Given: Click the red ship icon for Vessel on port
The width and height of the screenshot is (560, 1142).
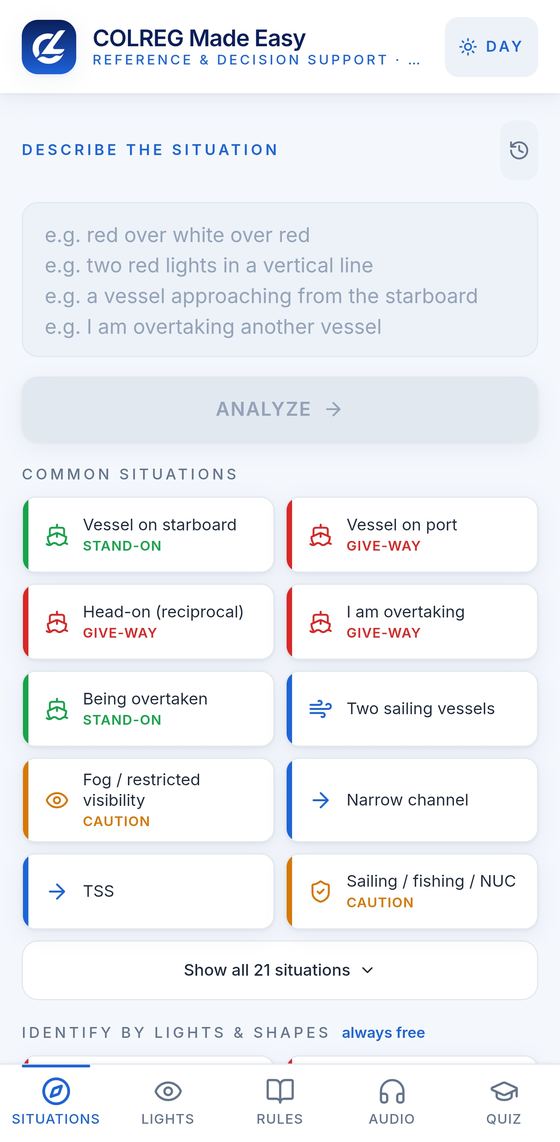Looking at the screenshot, I should click(320, 535).
